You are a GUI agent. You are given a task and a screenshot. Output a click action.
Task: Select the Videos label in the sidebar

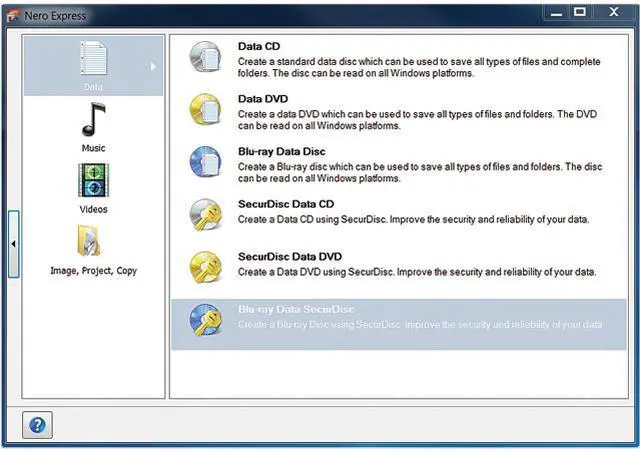[93, 209]
